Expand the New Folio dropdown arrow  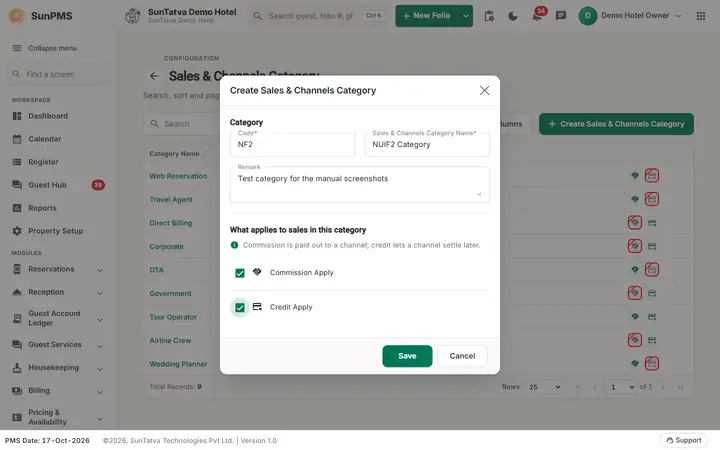pyautogui.click(x=466, y=16)
